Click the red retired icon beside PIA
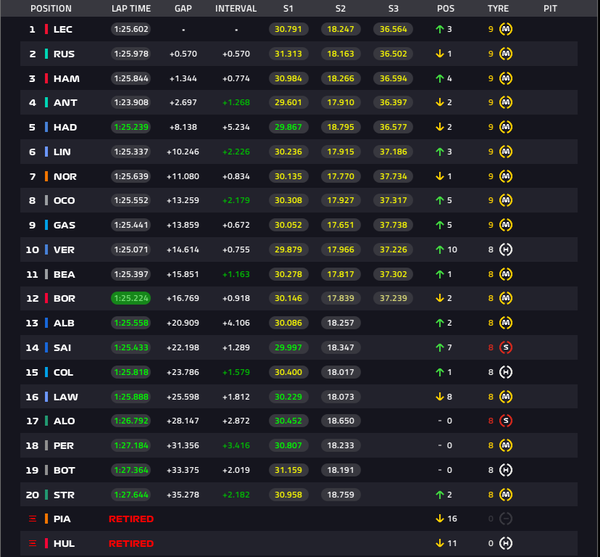 point(33,519)
